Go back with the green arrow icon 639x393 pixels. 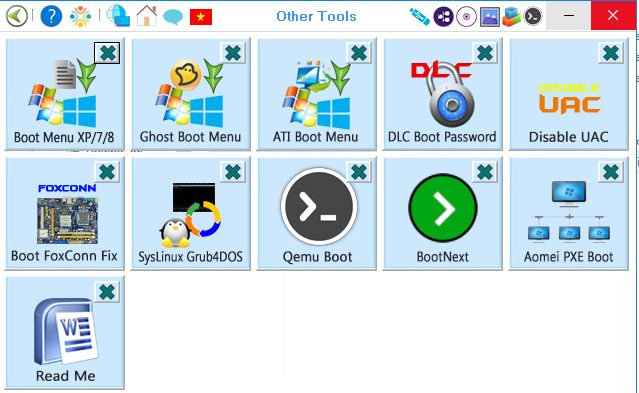coord(16,16)
